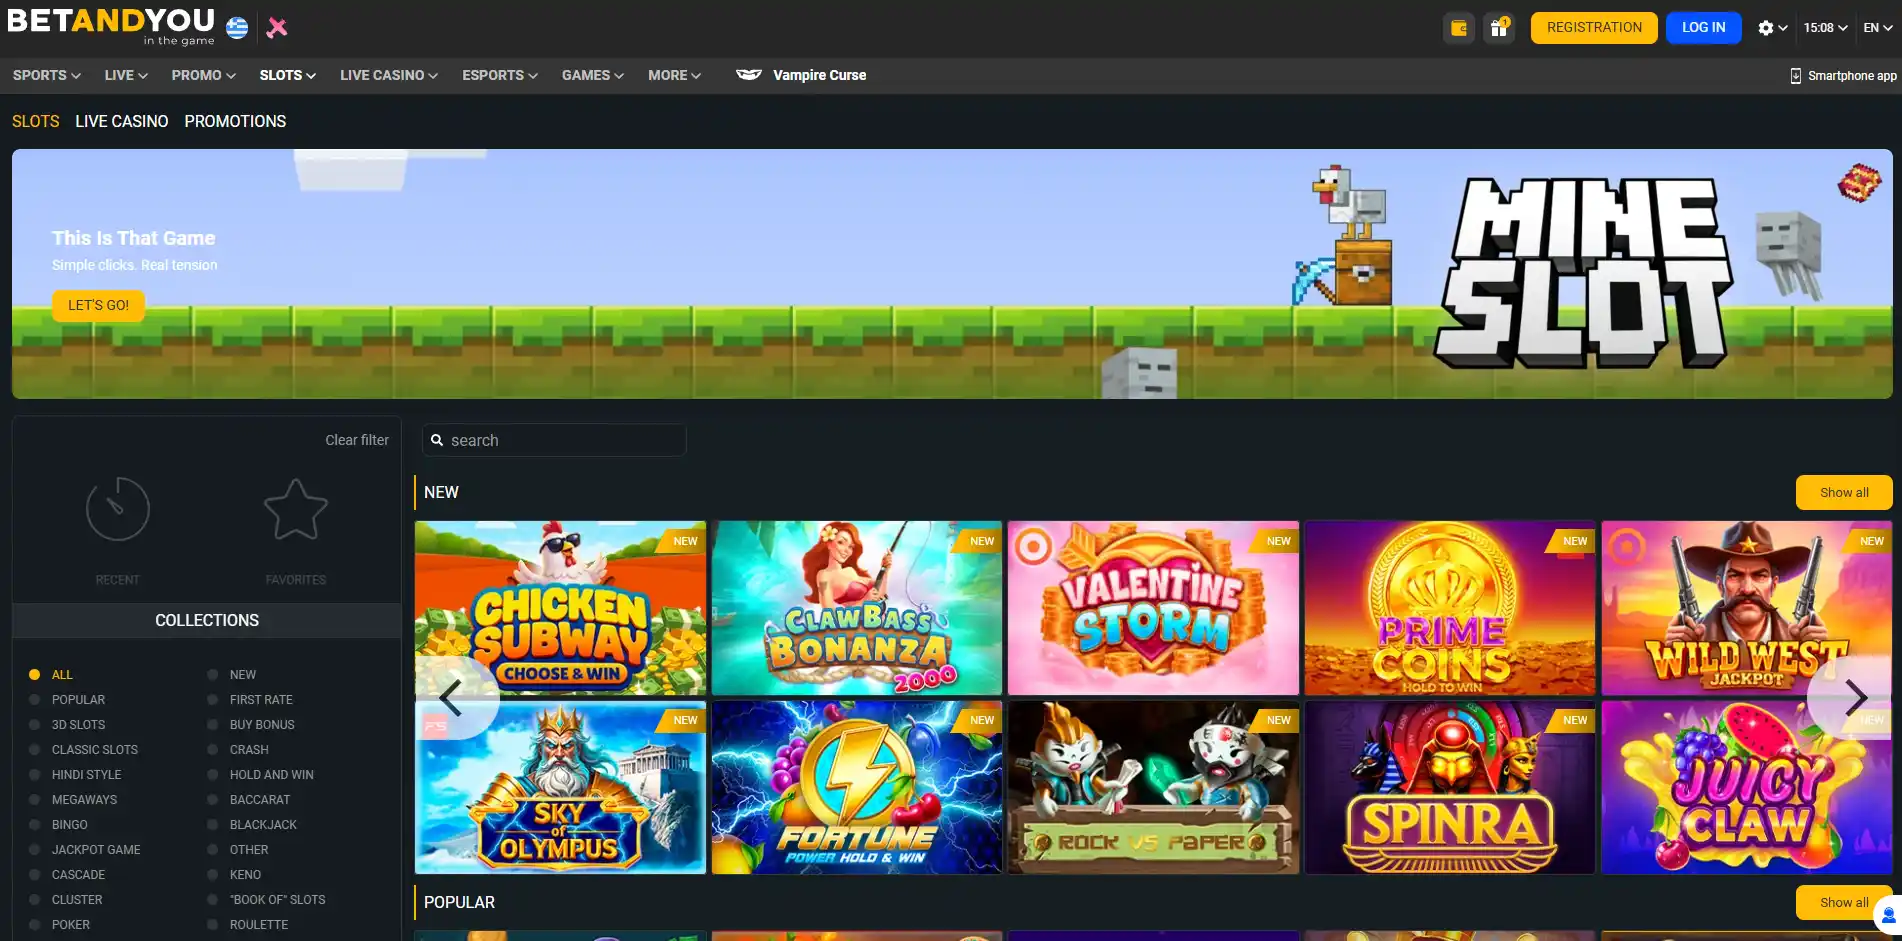Switch to the LIVE CASINO tab below navigation
1902x941 pixels.
click(x=122, y=121)
